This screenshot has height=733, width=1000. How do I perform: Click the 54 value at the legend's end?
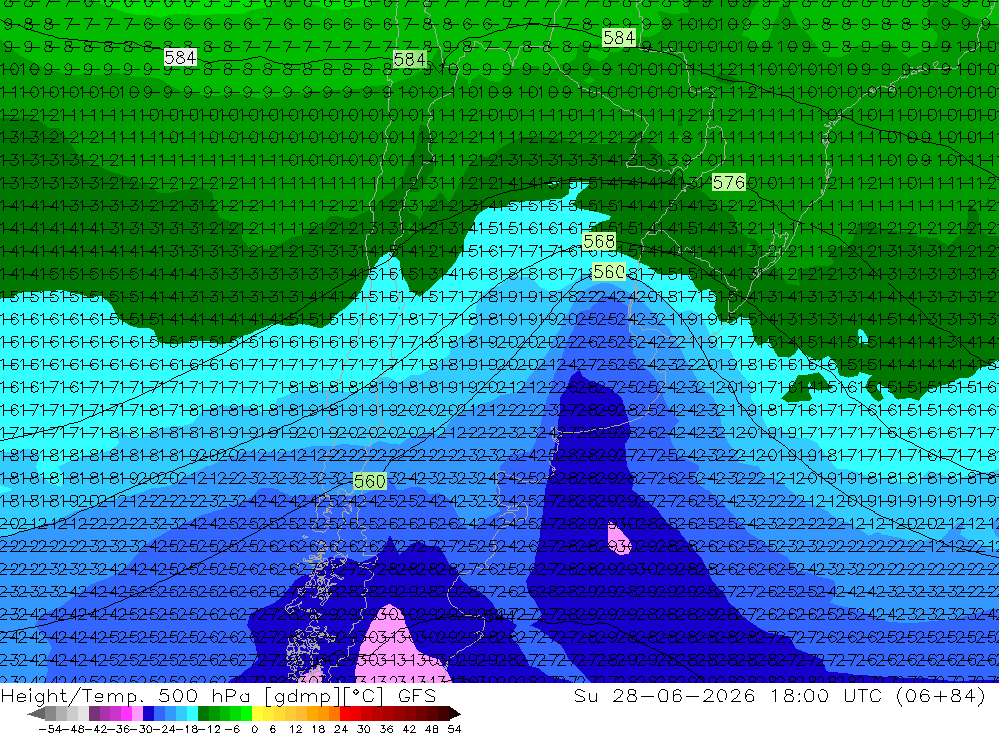click(x=454, y=729)
